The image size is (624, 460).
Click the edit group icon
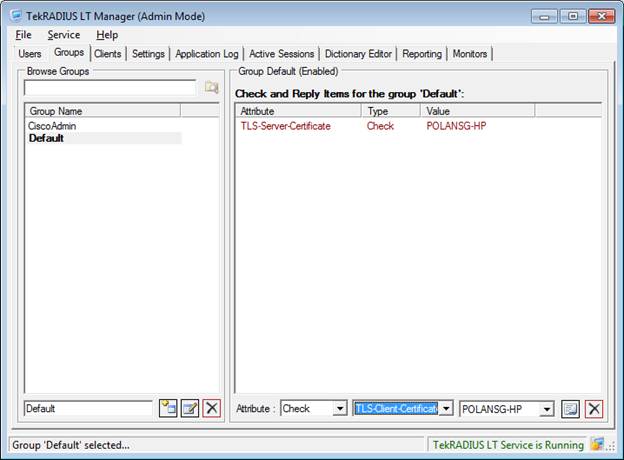[x=190, y=408]
